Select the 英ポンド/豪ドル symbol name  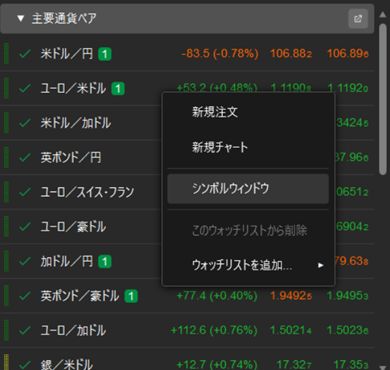[x=80, y=296]
